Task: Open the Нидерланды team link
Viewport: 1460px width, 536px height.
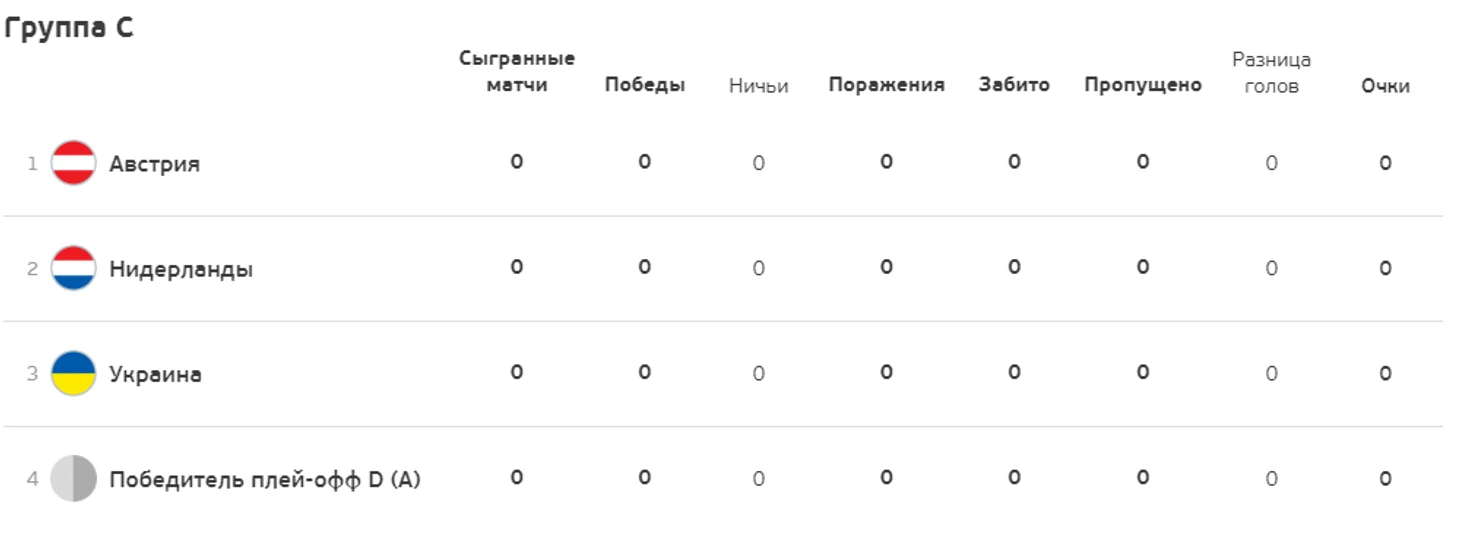Action: coord(181,269)
